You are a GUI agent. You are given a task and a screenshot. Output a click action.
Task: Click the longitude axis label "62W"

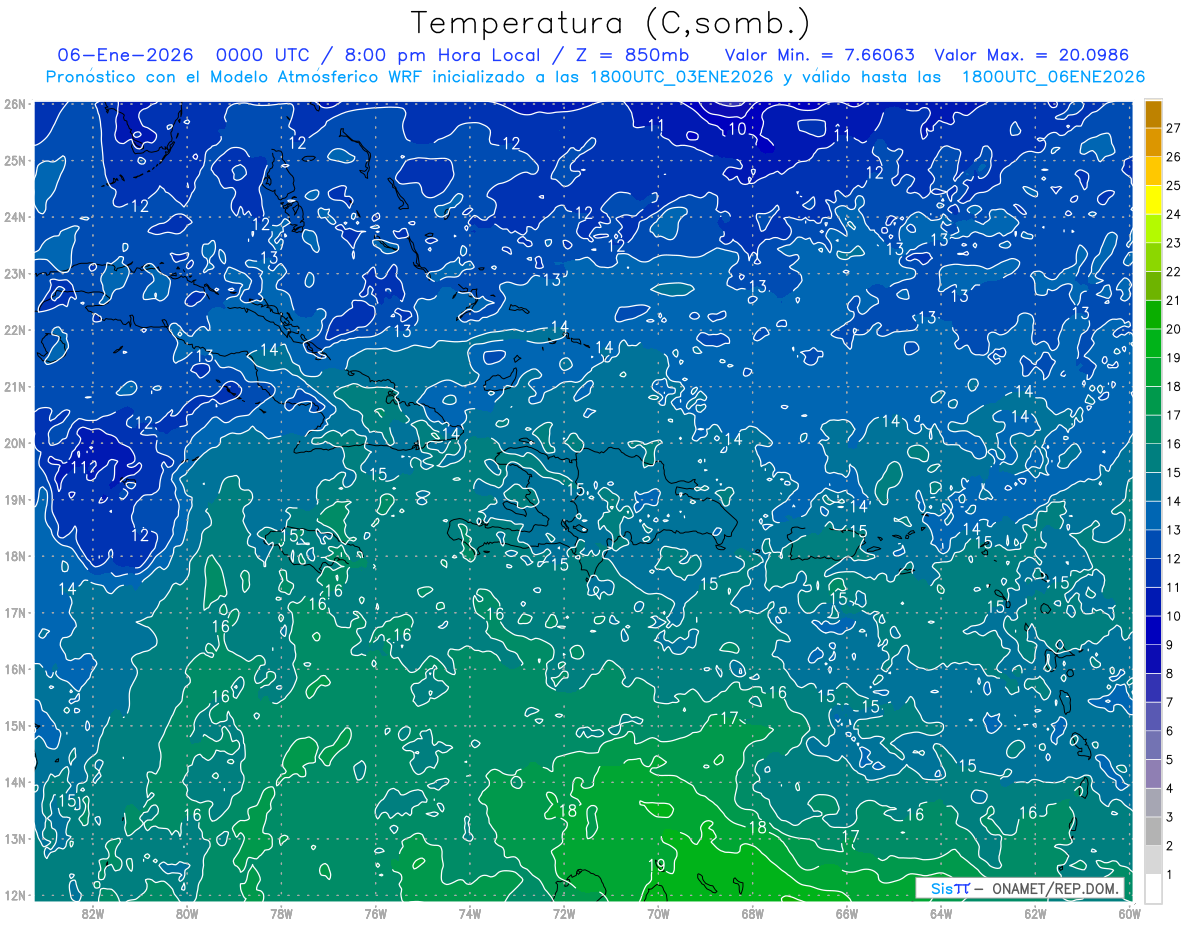[x=1035, y=912]
